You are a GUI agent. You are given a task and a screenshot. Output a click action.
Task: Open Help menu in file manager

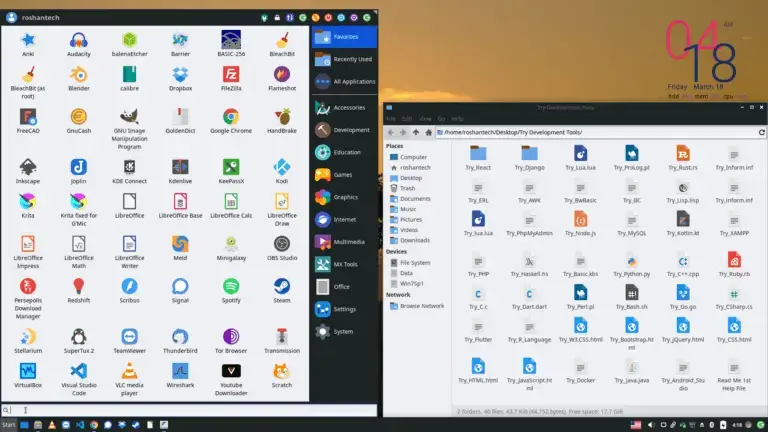(457, 119)
